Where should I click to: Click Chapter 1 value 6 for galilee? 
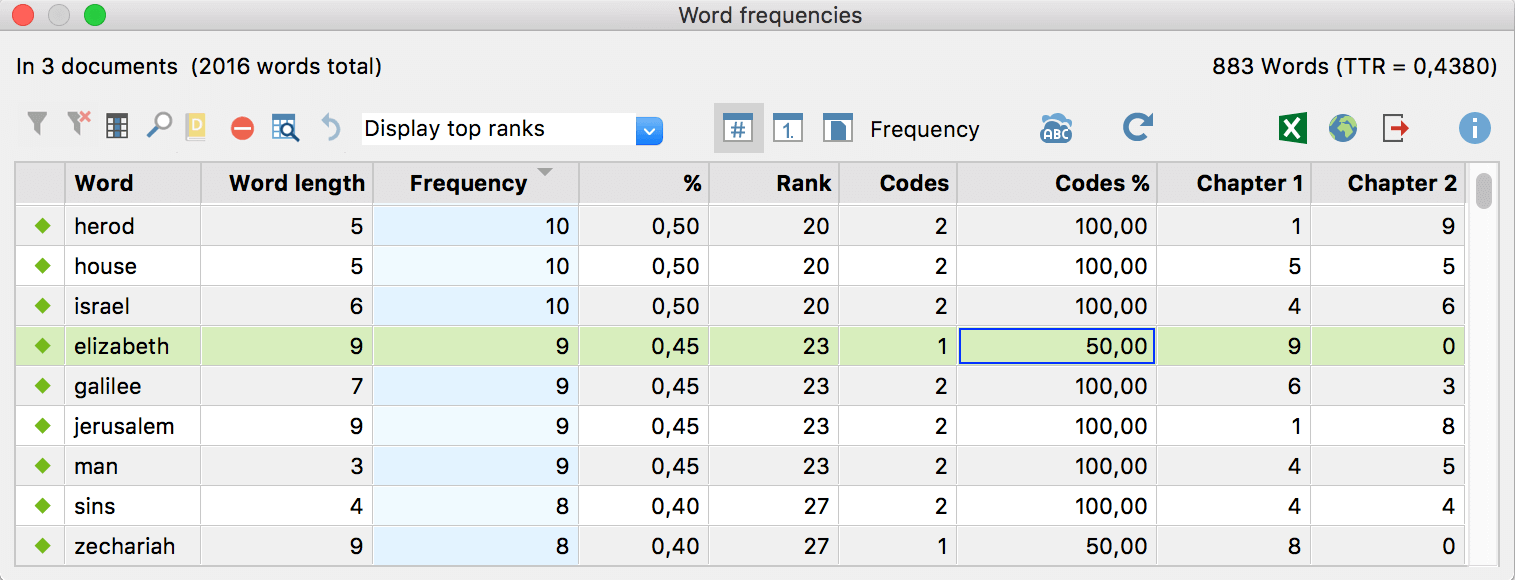(1234, 386)
